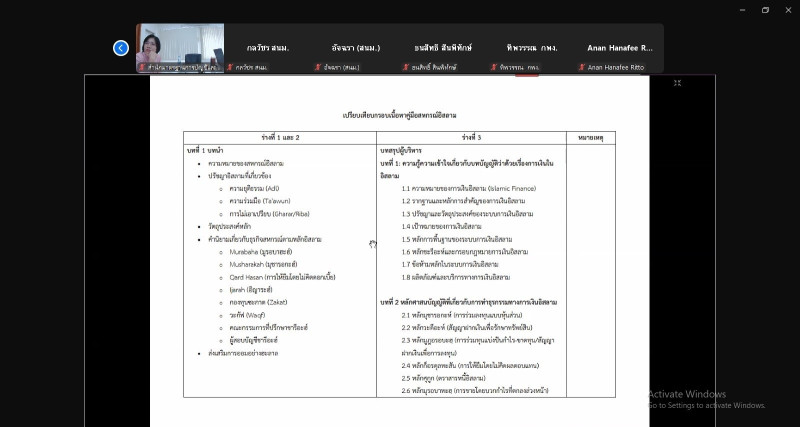The height and width of the screenshot is (427, 800).
Task: Click the 'หมายเหตุ' column header
Action: [x=591, y=138]
